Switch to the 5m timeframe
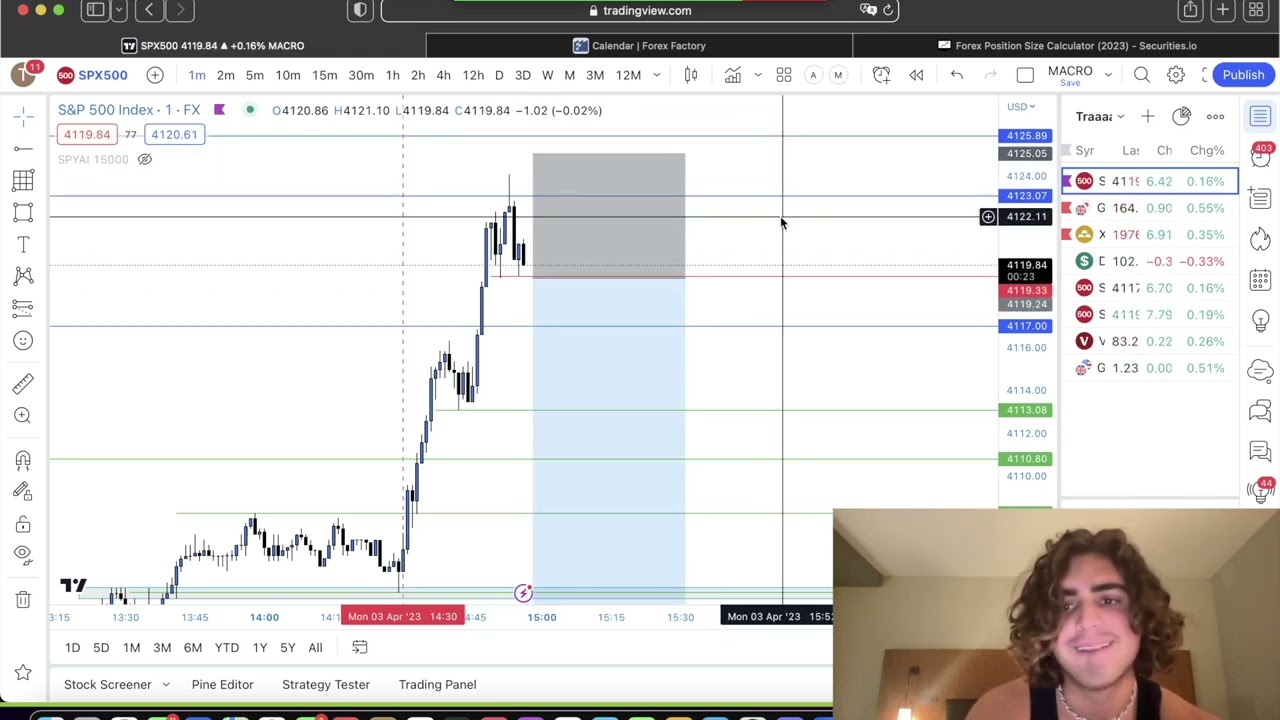 255,75
